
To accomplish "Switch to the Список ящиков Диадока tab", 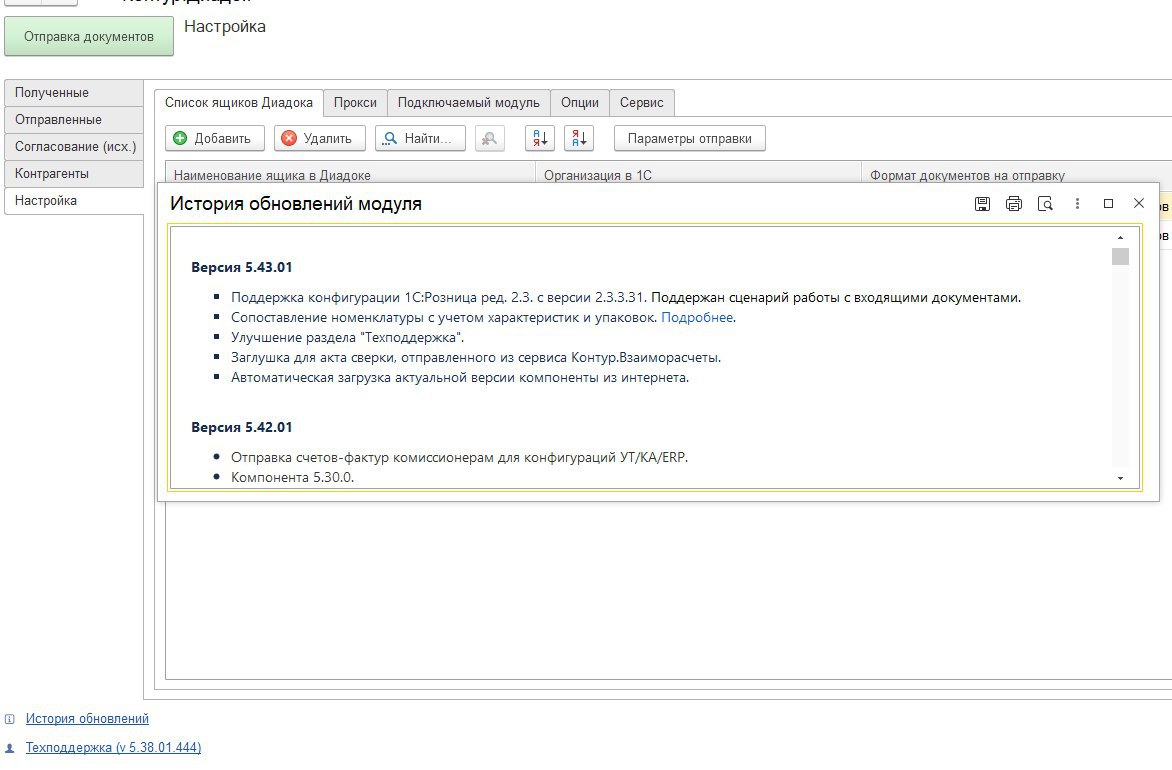I will coord(238,102).
